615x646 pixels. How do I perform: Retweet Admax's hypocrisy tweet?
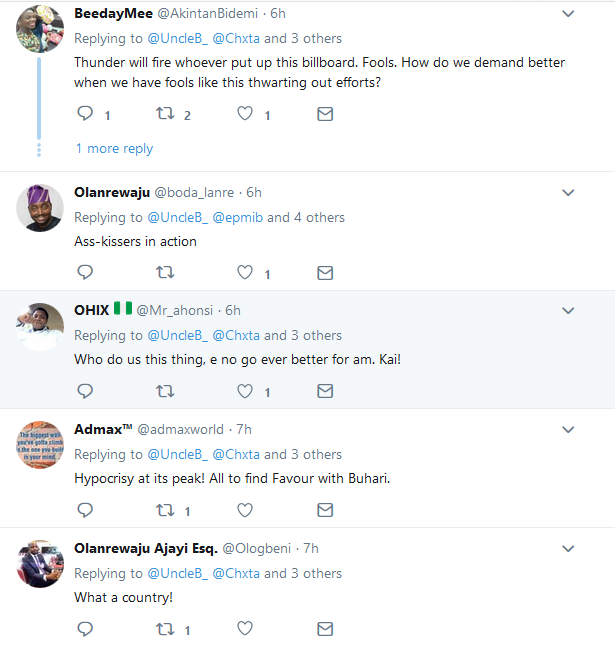(x=165, y=510)
